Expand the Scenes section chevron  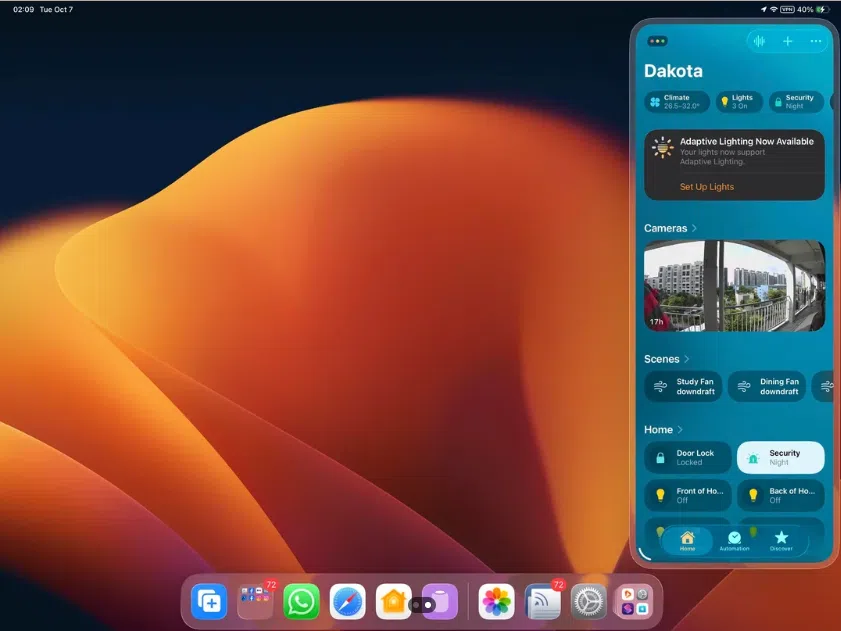point(687,359)
